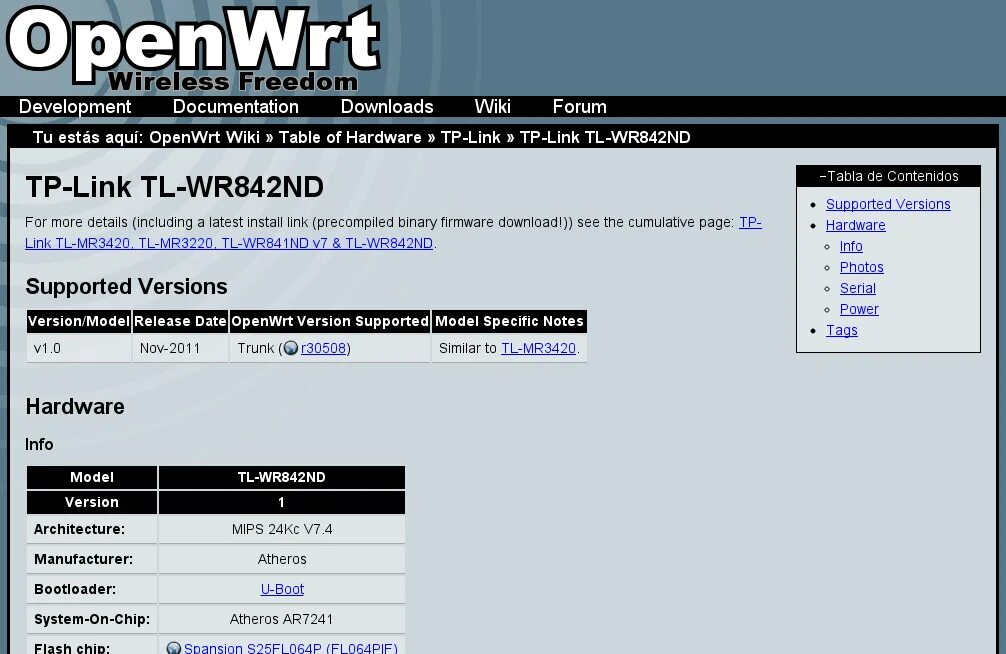The height and width of the screenshot is (654, 1006).
Task: Jump to Photos in contents
Action: click(x=862, y=267)
